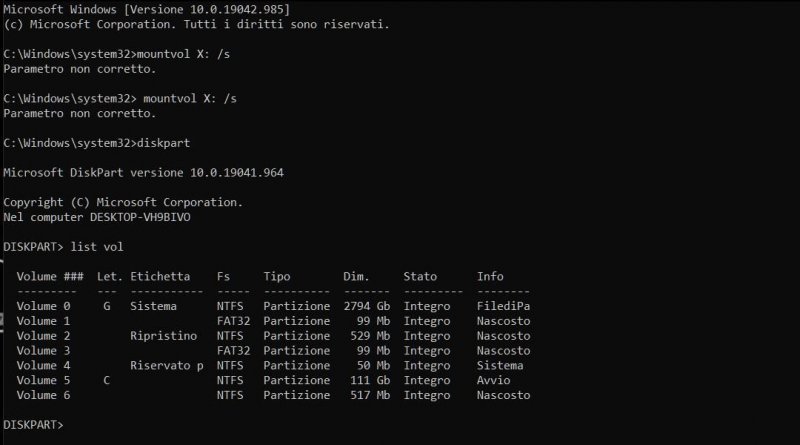Click the "Volume ###" column header

coord(50,275)
